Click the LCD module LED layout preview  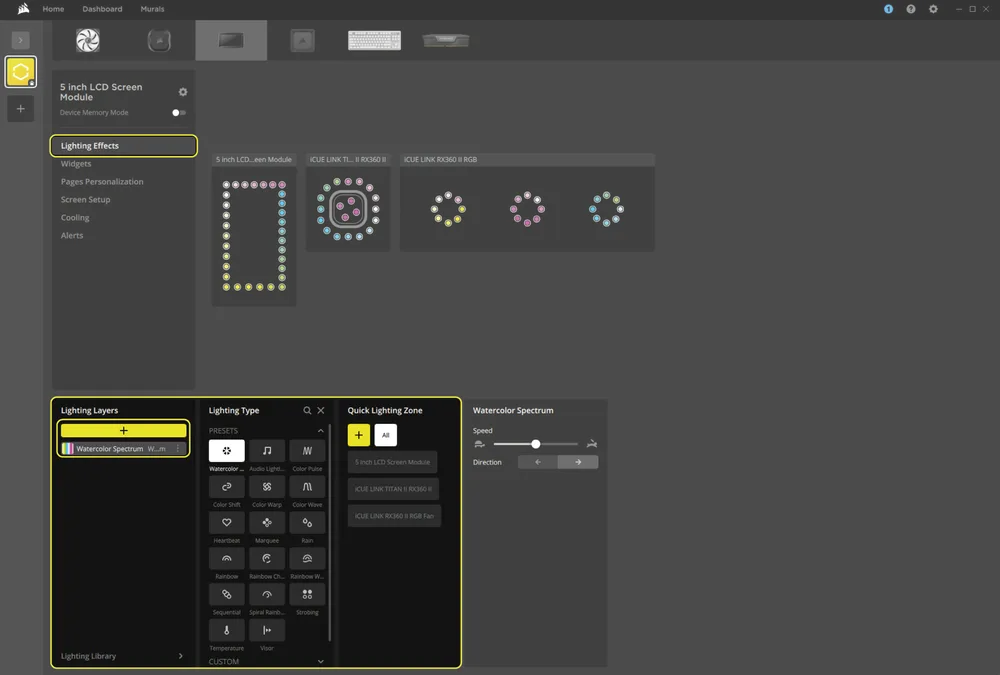tap(254, 236)
